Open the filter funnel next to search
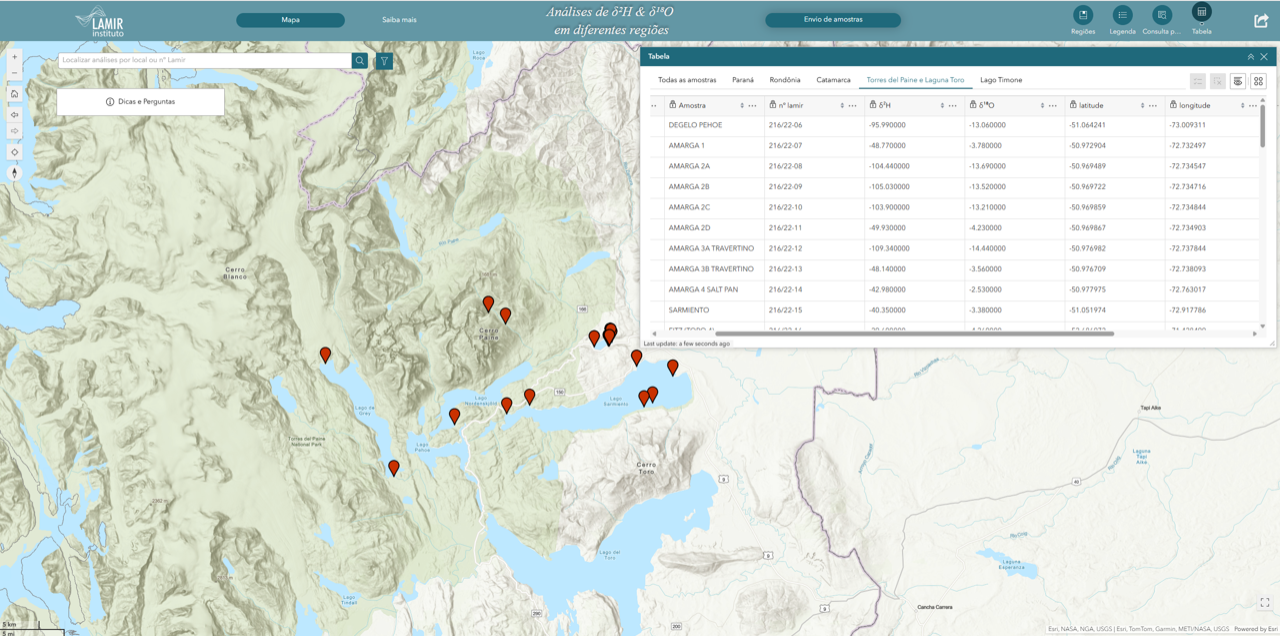1280x636 pixels. [384, 61]
